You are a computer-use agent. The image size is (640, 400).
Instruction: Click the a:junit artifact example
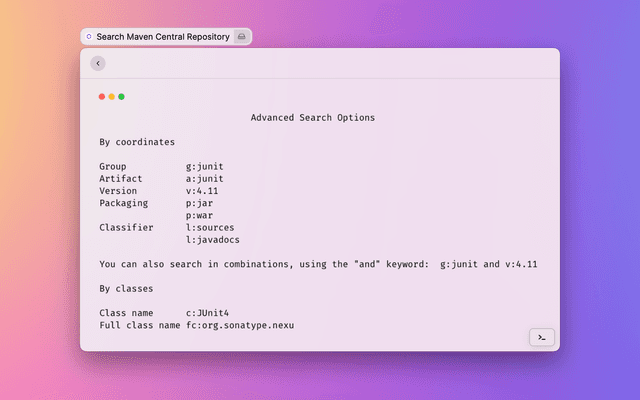pyautogui.click(x=207, y=178)
